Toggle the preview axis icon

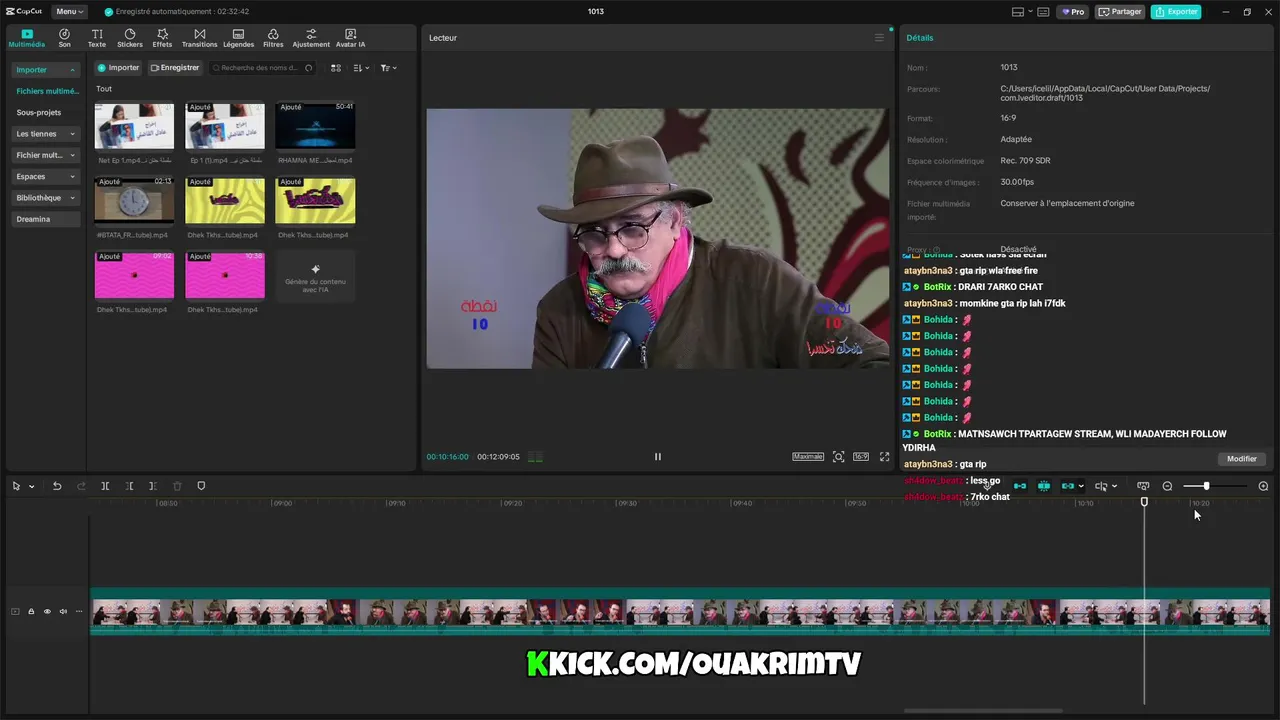(x=1101, y=487)
